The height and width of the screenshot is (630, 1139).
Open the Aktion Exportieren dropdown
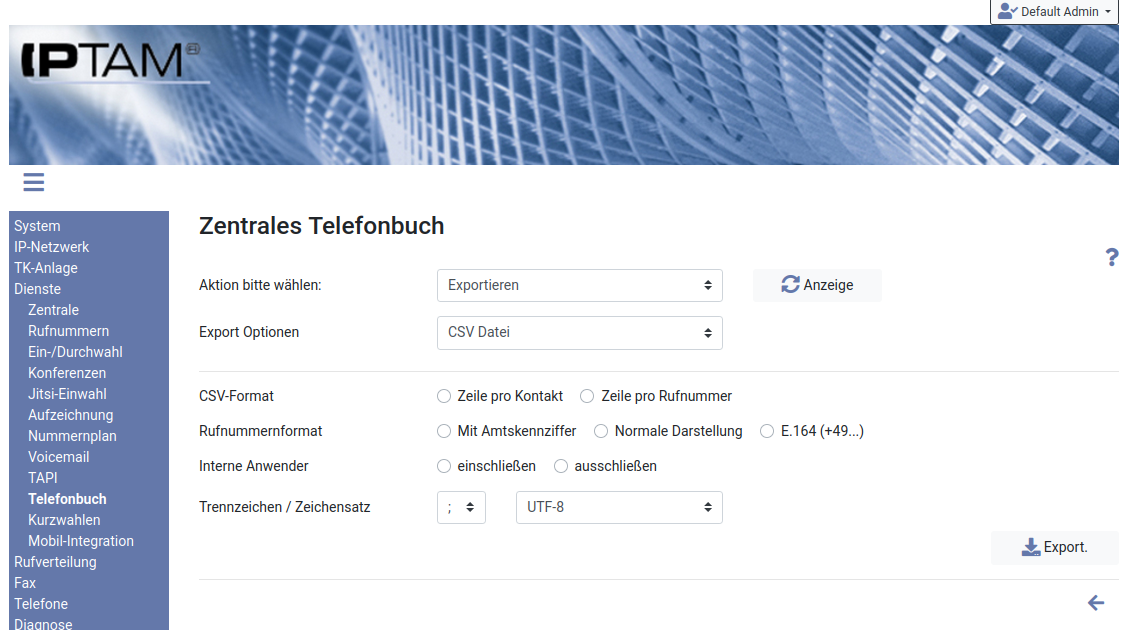click(579, 285)
